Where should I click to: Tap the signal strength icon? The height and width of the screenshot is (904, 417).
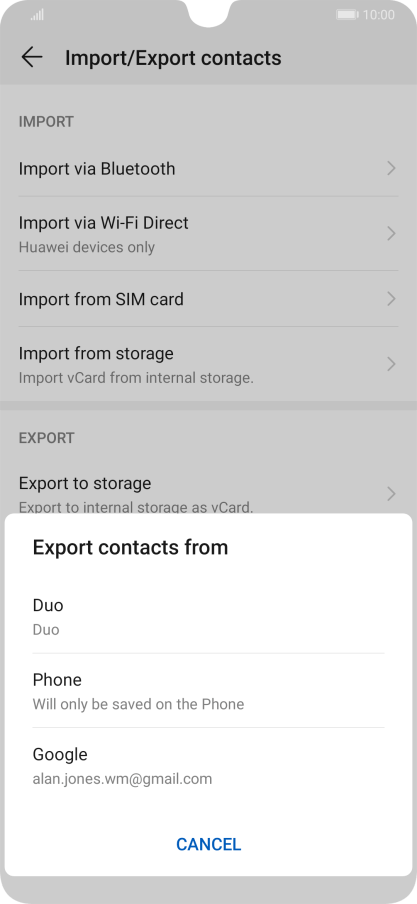click(37, 15)
